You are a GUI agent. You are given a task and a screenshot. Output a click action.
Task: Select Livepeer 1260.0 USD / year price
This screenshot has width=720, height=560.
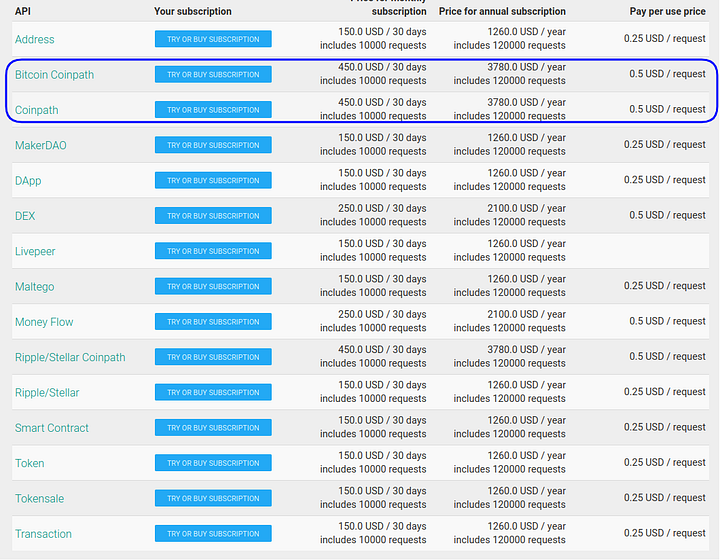click(527, 244)
